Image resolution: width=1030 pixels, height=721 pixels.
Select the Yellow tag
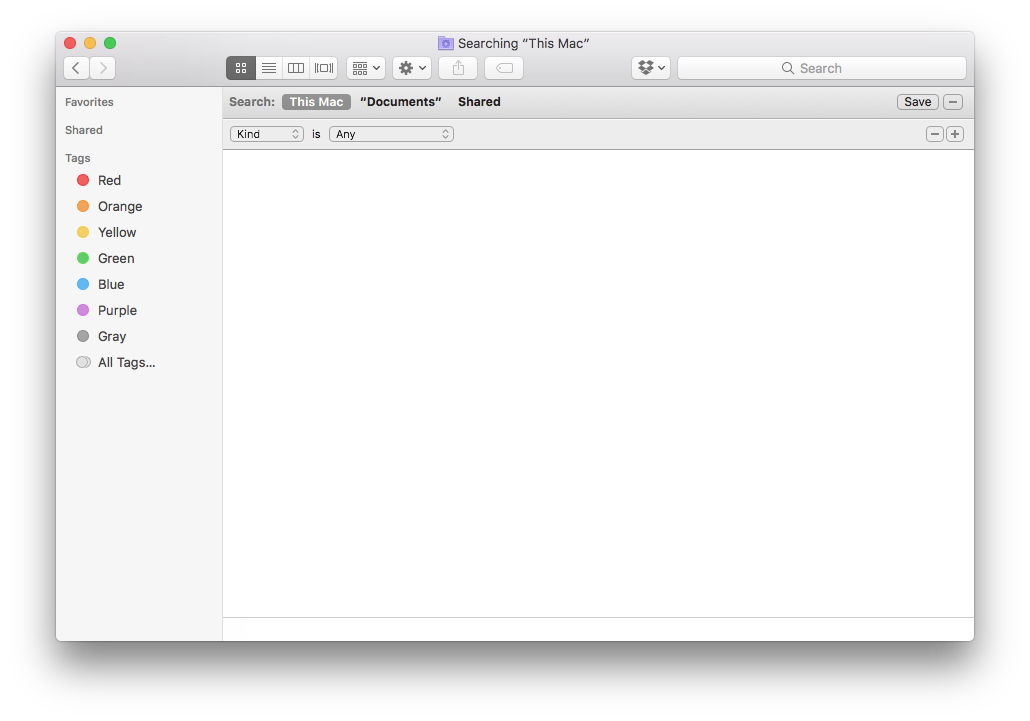[117, 232]
